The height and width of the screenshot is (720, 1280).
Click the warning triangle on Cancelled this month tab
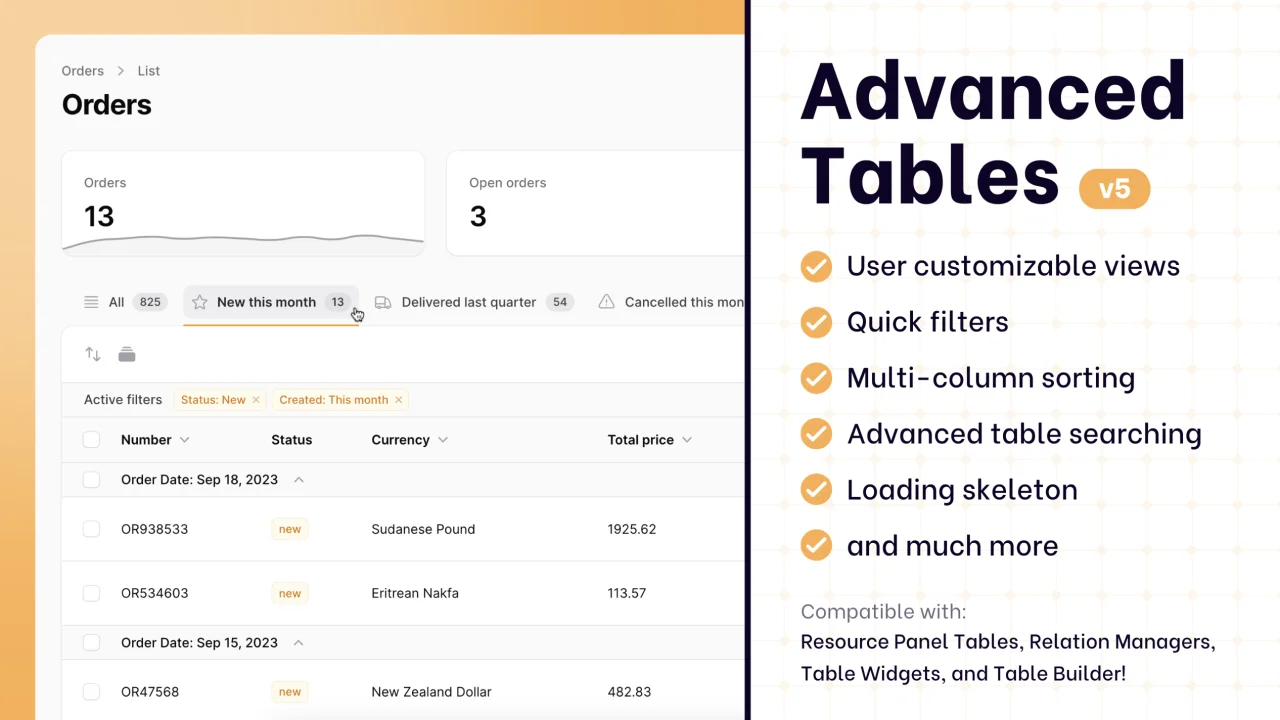[x=606, y=302]
